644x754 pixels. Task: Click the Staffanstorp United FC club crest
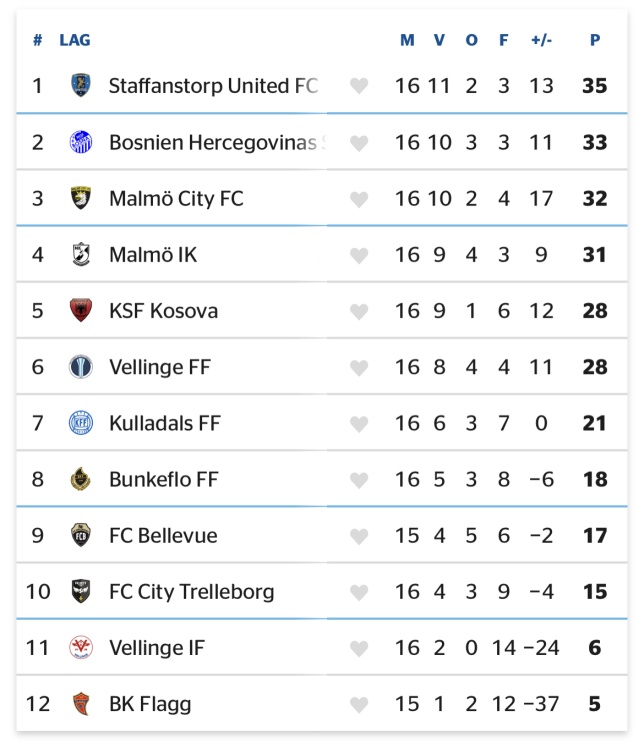[x=81, y=85]
